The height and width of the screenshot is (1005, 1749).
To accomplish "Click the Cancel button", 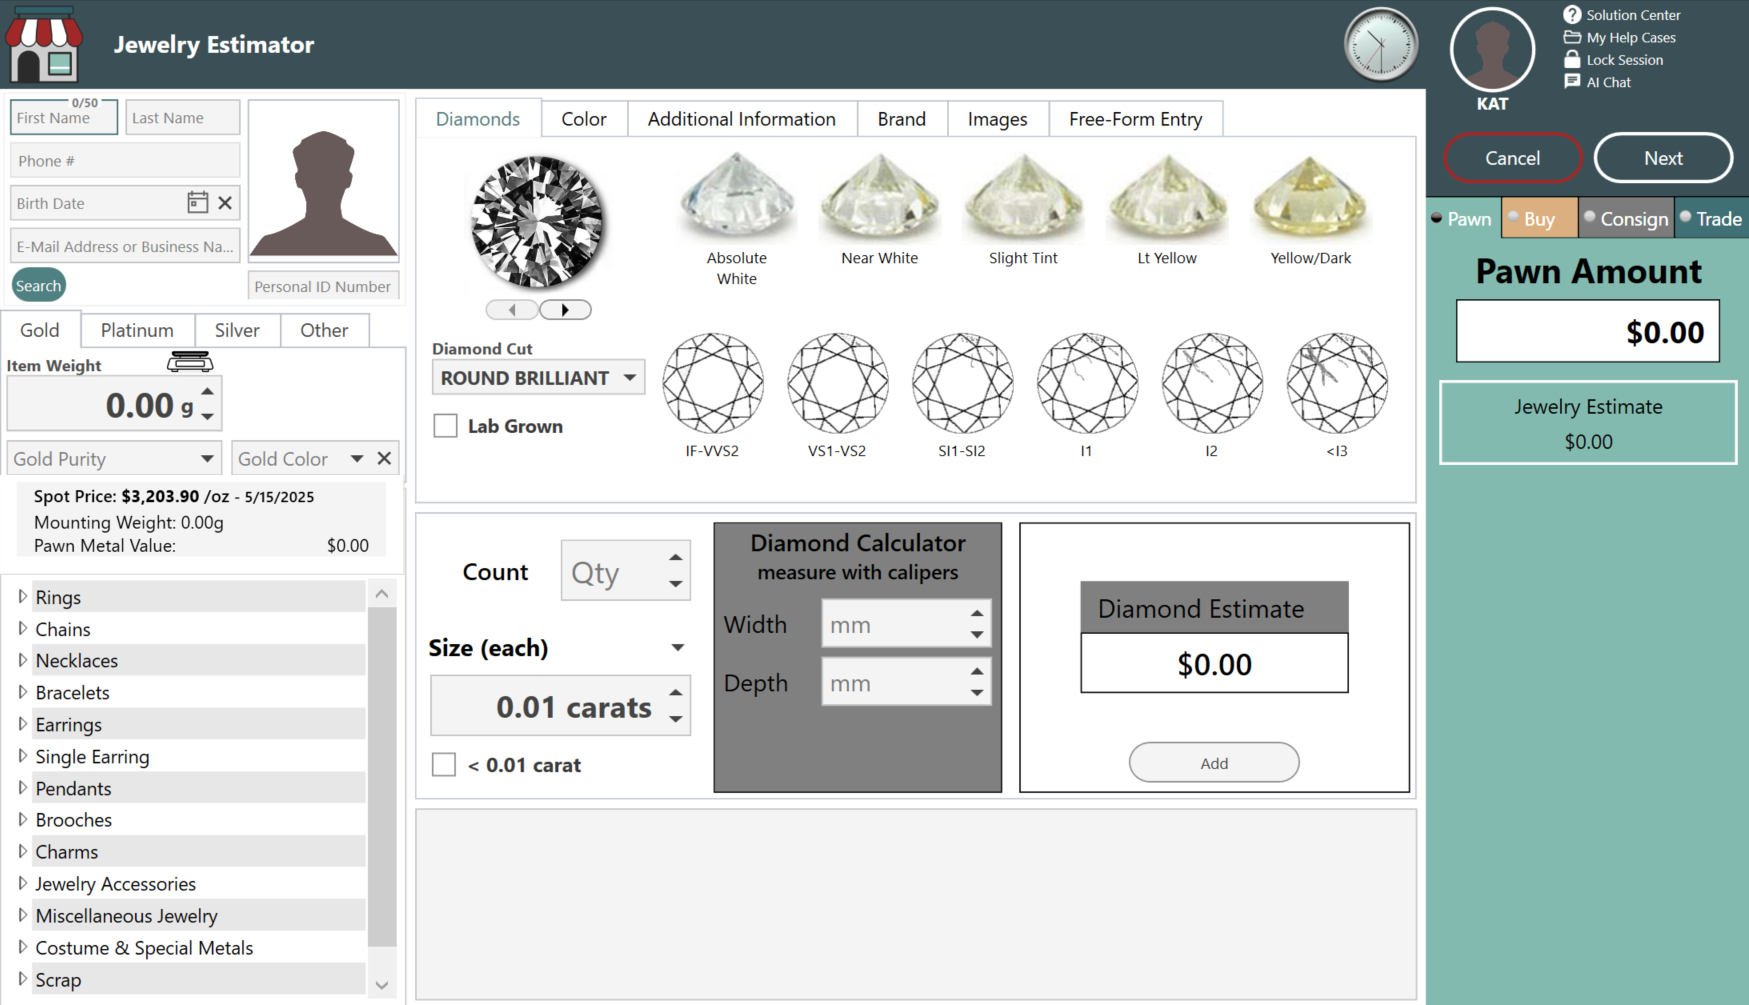I will click(x=1513, y=158).
